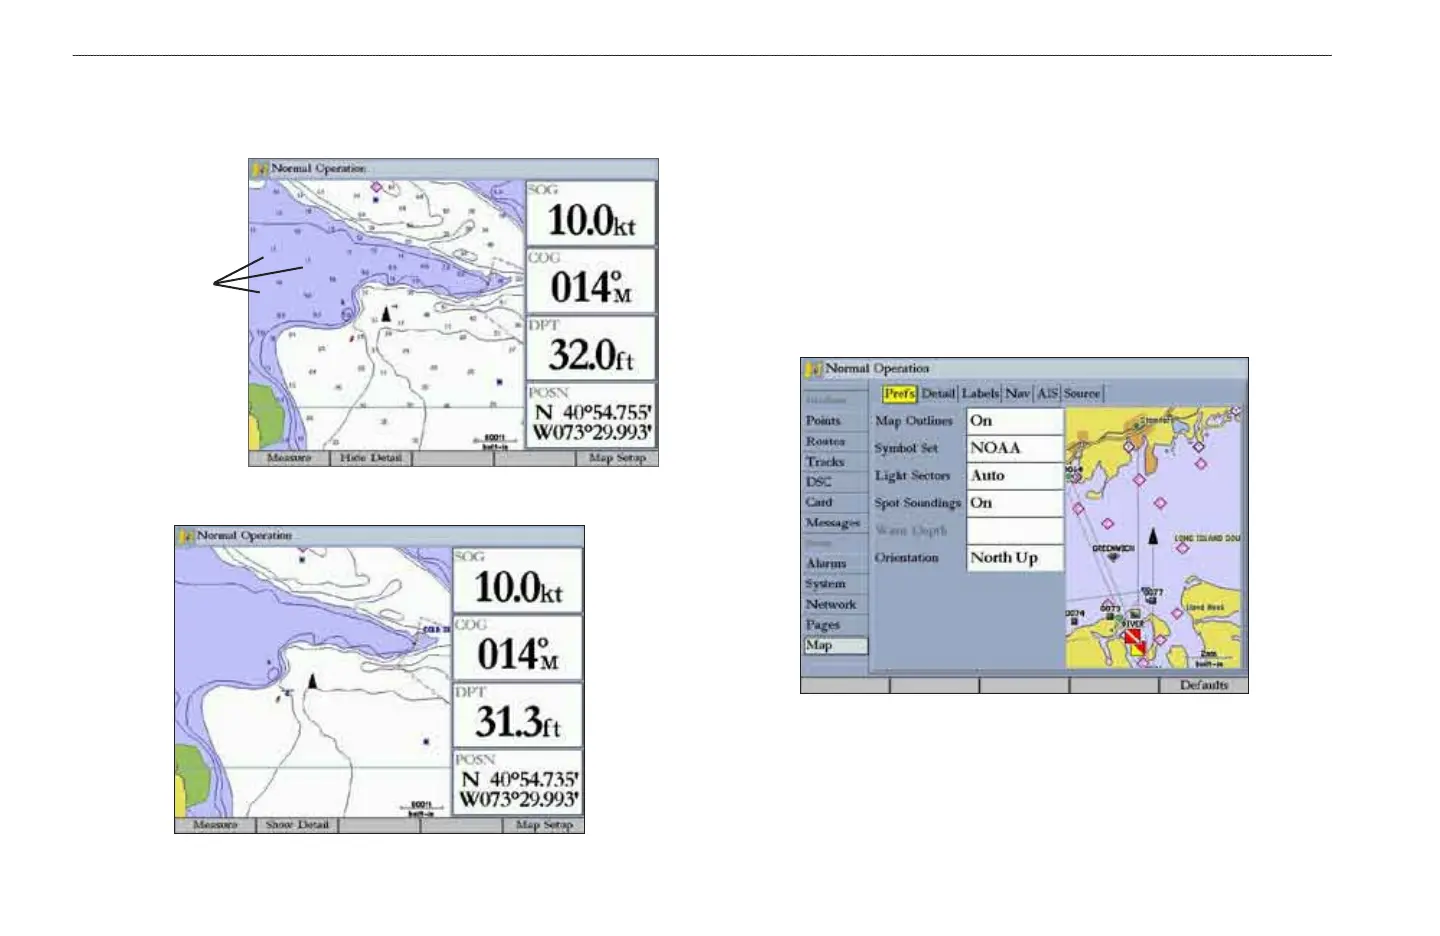The height and width of the screenshot is (936, 1440).
Task: Select the highlighted Map side menu item
Action: [x=836, y=646]
